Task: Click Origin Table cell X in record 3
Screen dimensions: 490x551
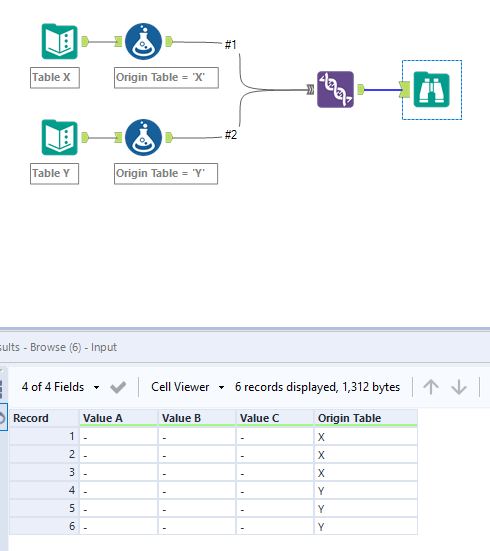Action: (x=366, y=472)
